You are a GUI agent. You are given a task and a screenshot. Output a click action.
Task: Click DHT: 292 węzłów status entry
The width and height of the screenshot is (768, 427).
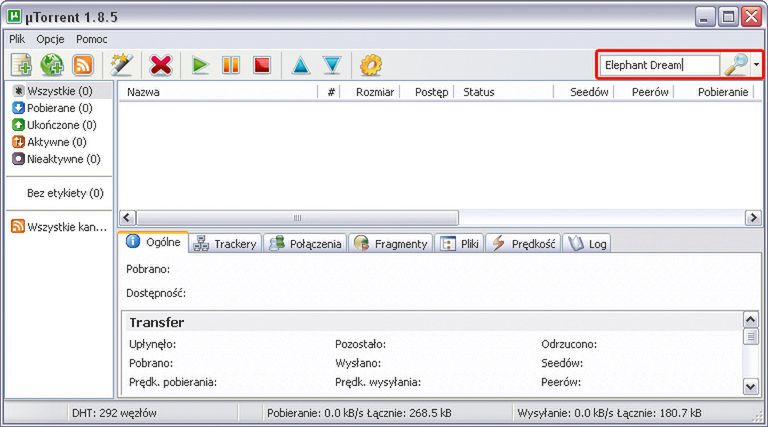click(114, 413)
